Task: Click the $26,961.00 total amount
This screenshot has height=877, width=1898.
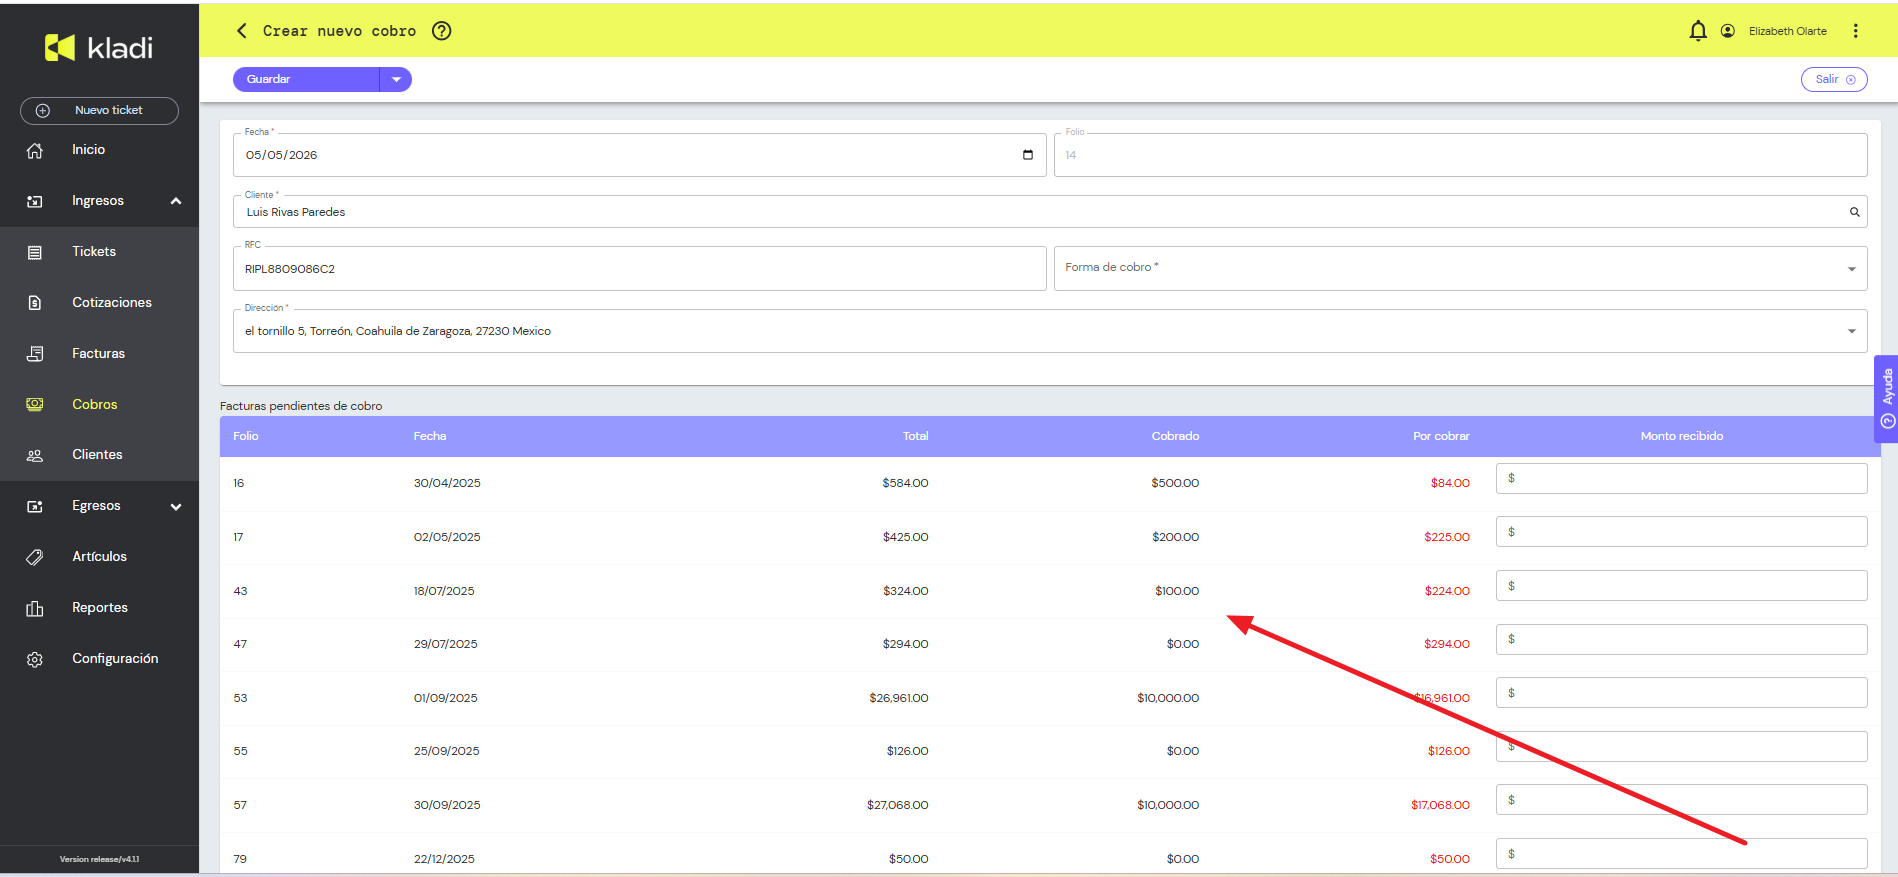Action: coord(899,698)
